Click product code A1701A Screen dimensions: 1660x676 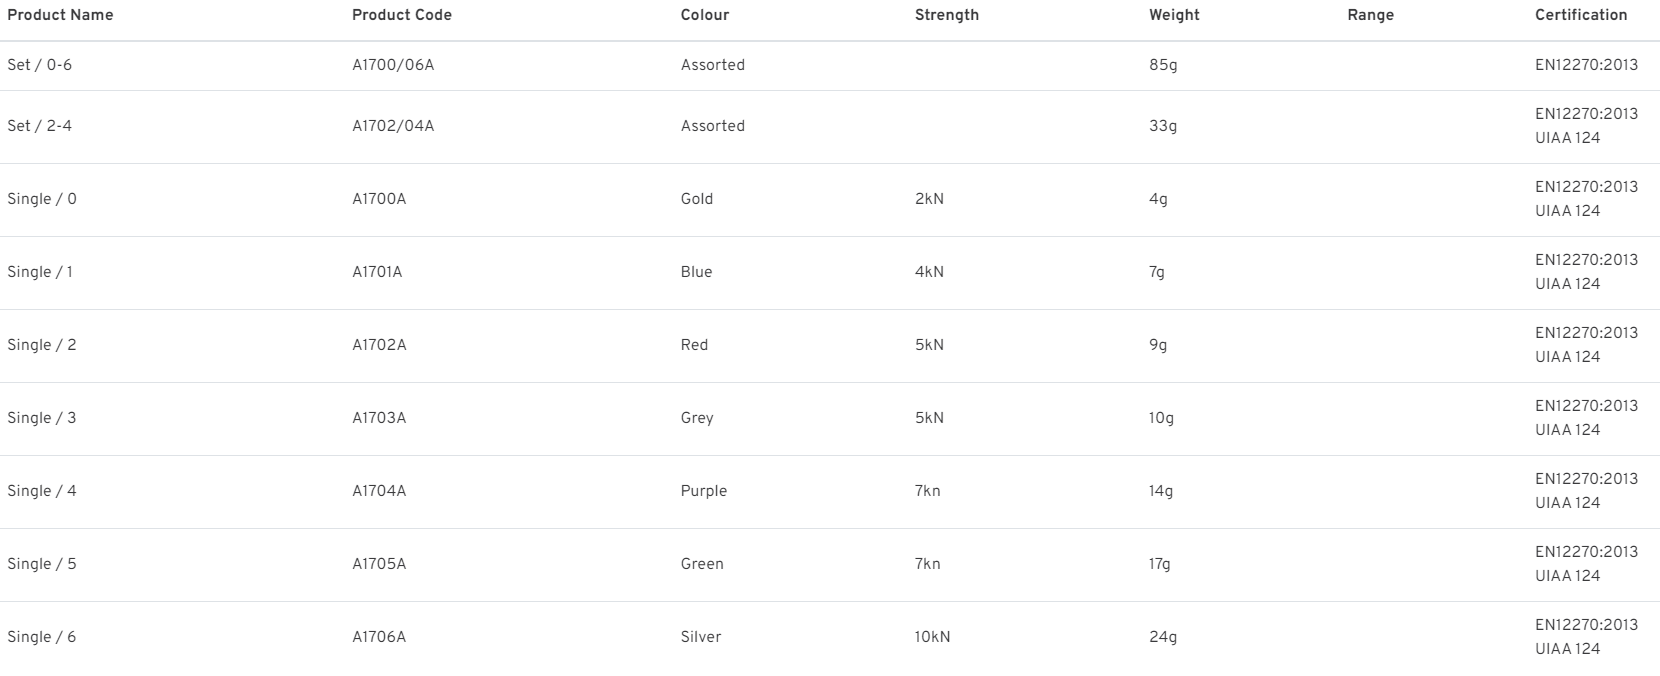pos(377,272)
